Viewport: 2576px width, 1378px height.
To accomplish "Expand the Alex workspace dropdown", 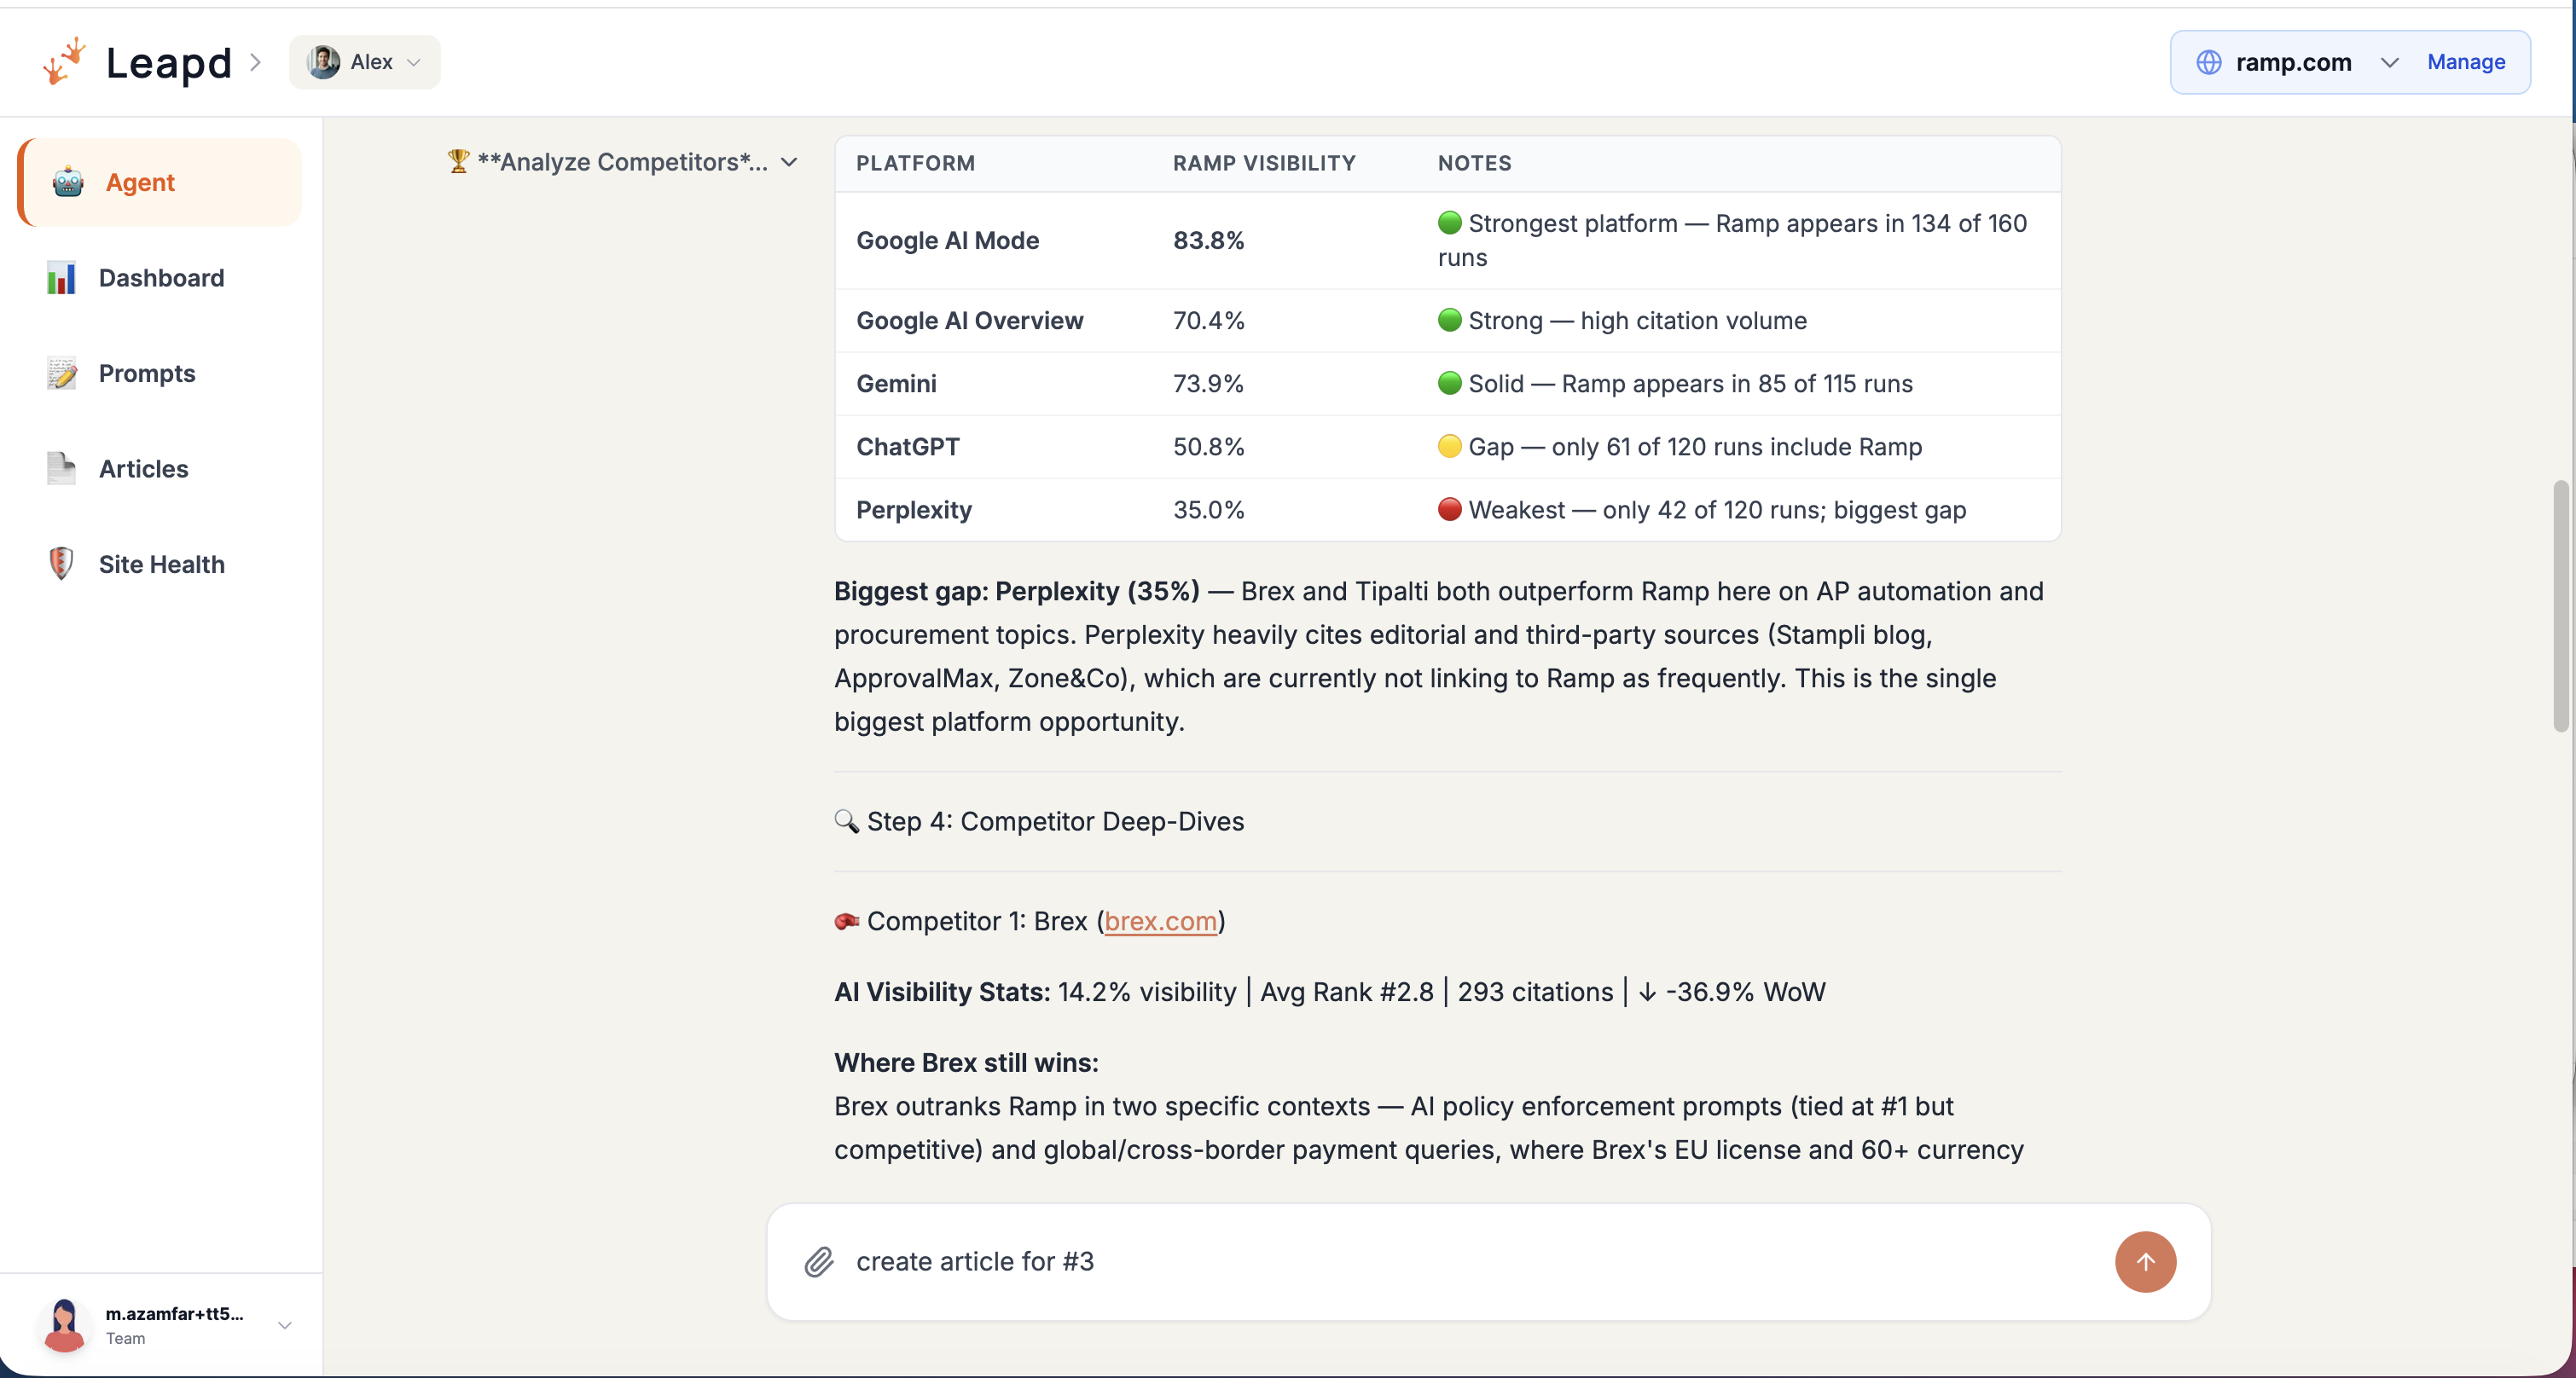I will pos(414,62).
